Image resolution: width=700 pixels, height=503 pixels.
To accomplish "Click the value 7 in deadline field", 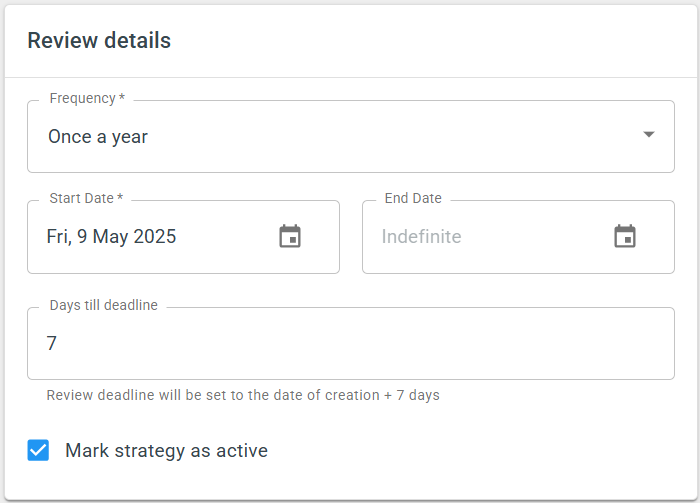I will tap(52, 343).
